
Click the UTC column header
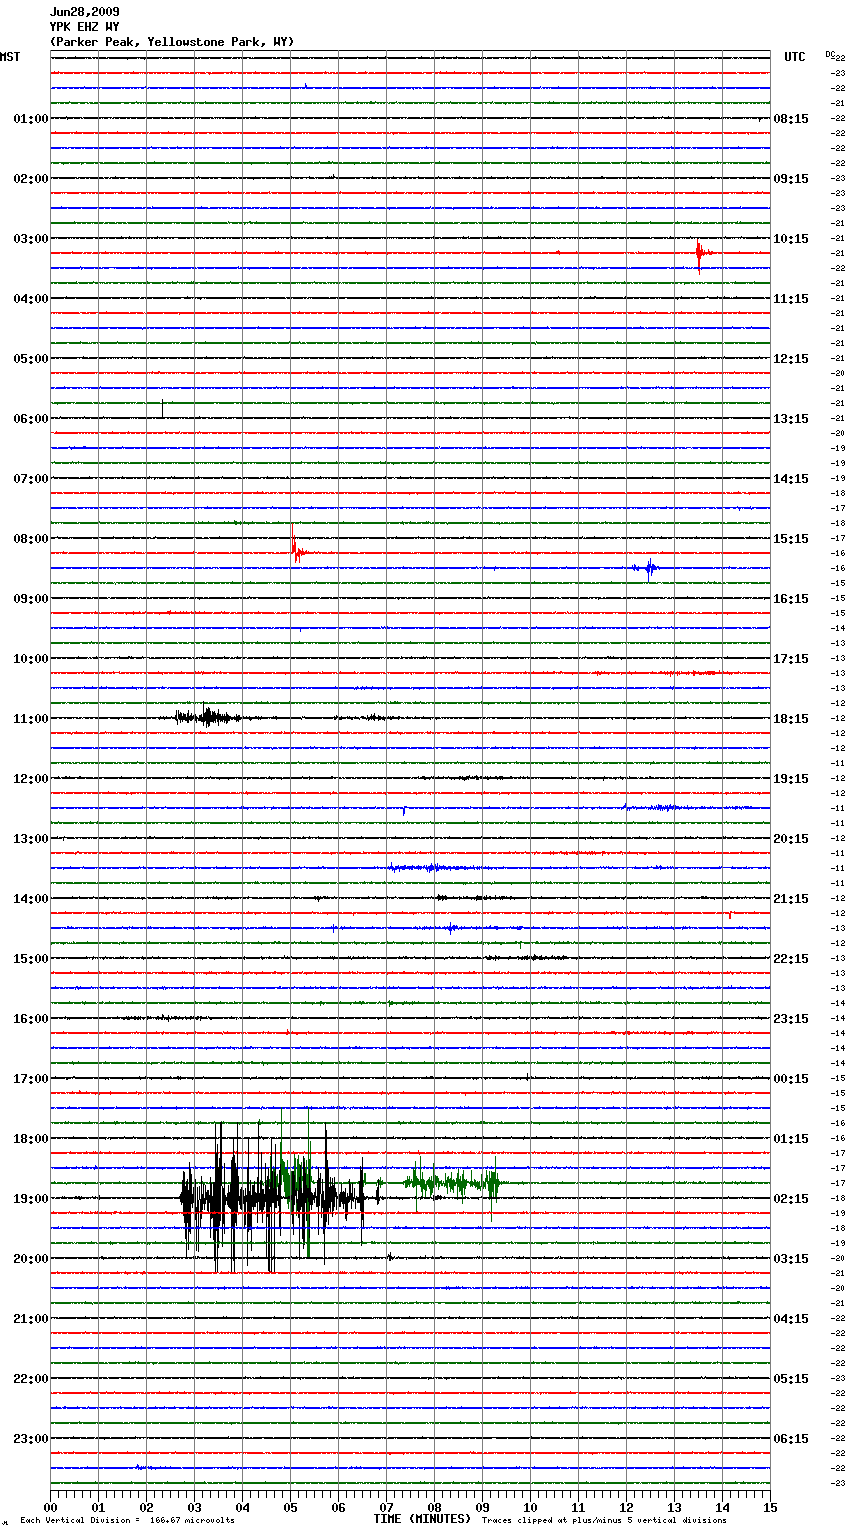click(795, 57)
